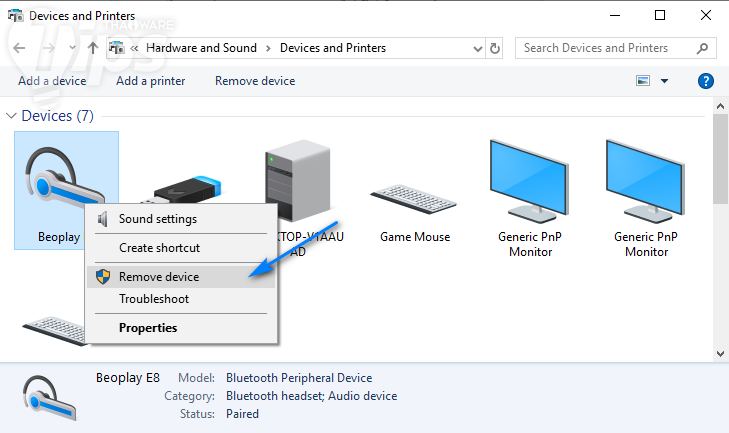Open the view options dropdown arrow
The height and width of the screenshot is (433, 729).
[x=665, y=81]
